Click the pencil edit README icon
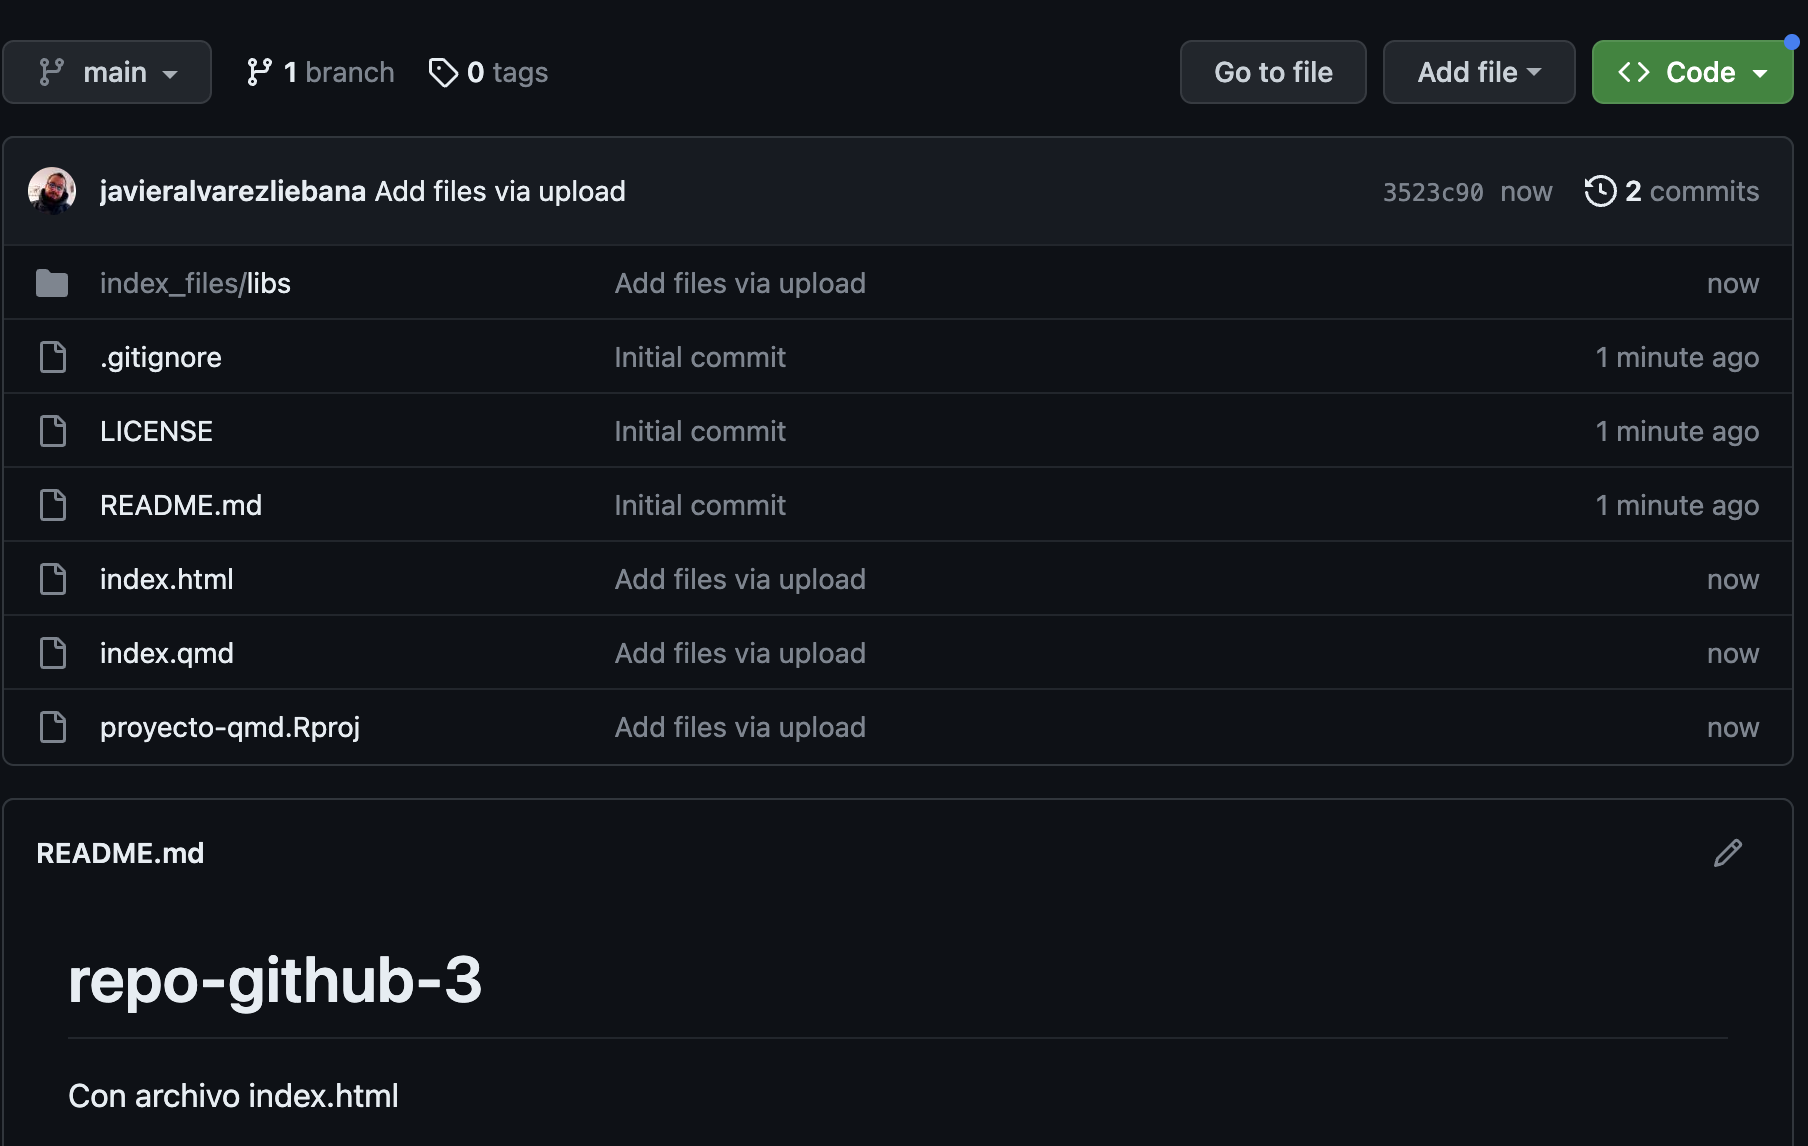Screen dimensions: 1808x1146 (x=1727, y=853)
